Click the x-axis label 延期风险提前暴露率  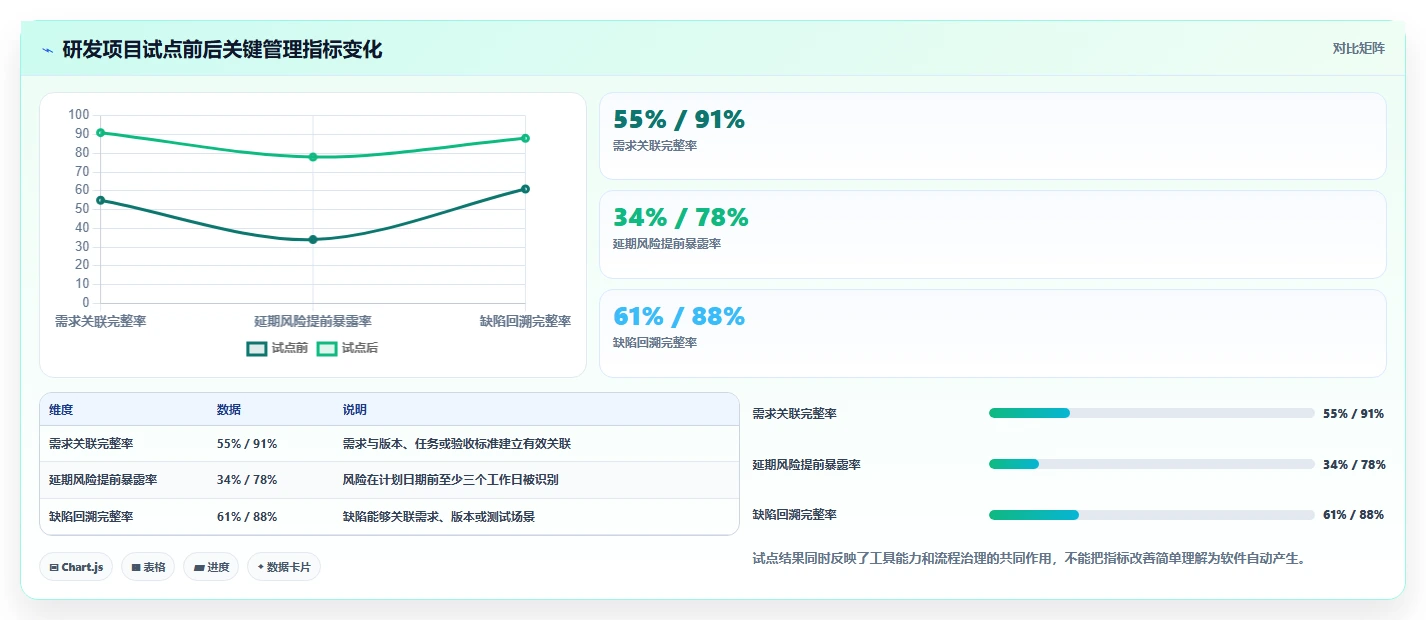[313, 321]
